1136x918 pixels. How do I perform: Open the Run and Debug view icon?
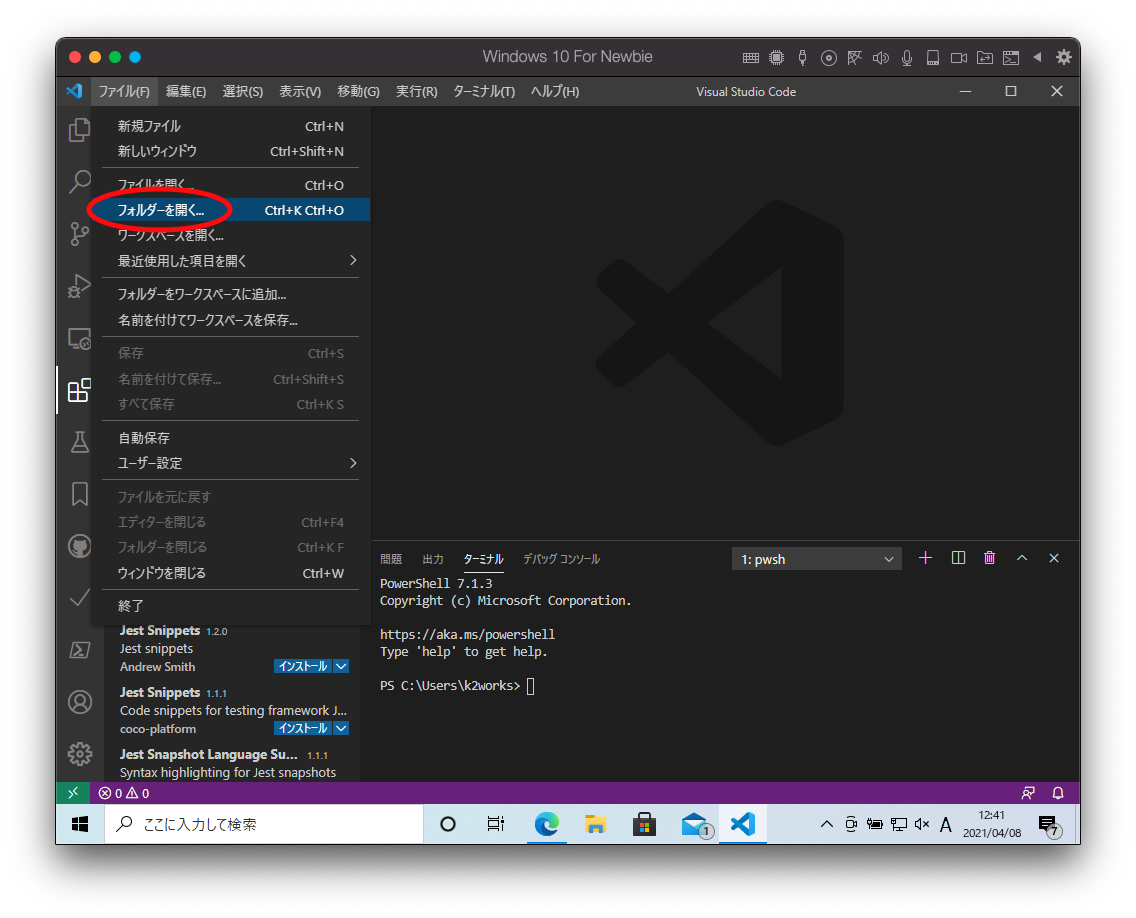(79, 286)
